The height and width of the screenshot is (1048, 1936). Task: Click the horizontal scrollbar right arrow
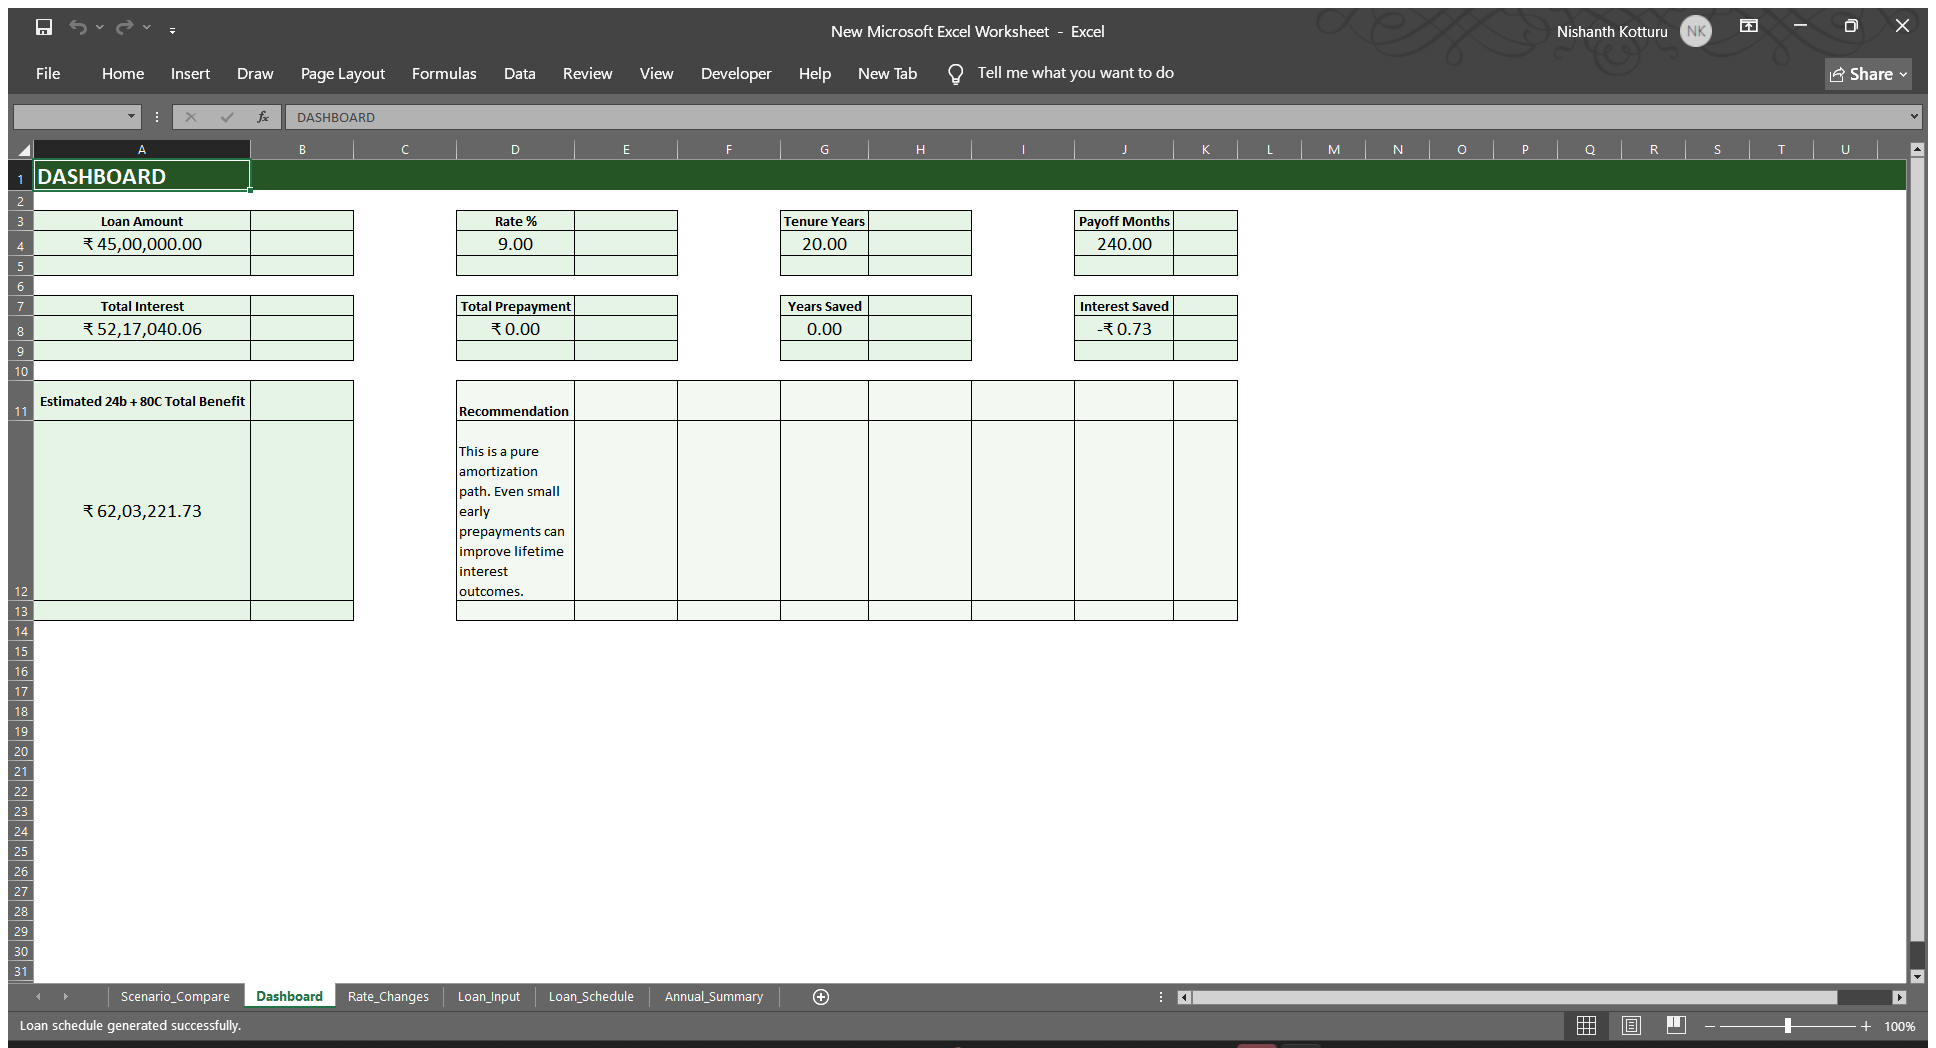click(1899, 997)
